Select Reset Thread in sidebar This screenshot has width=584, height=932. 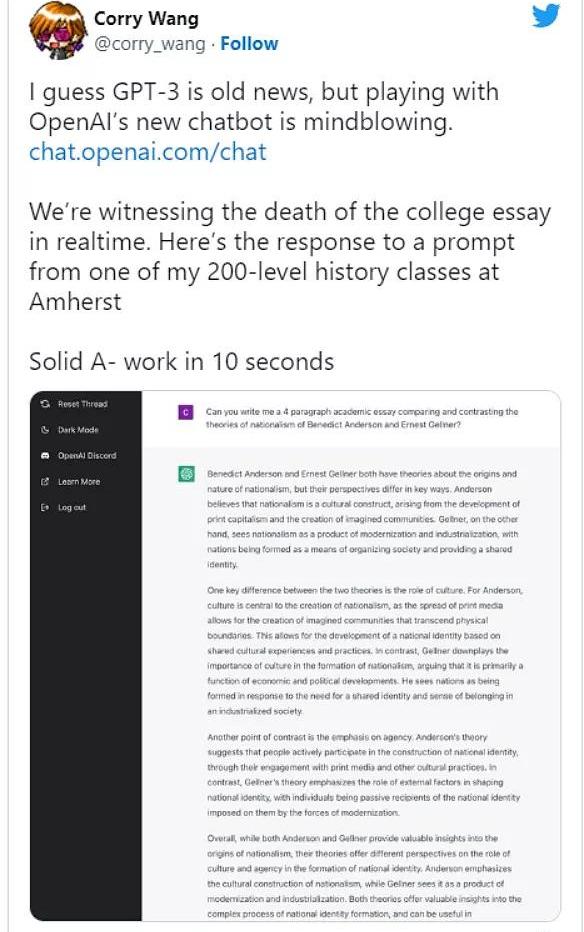(x=74, y=404)
